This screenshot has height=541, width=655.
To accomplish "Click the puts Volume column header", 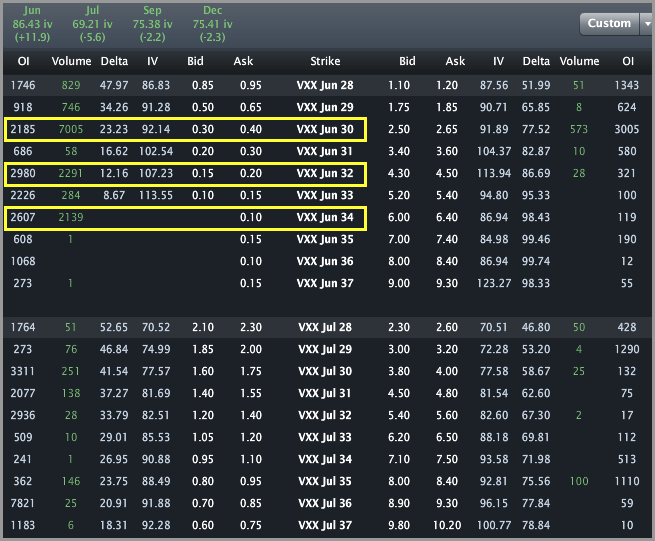I will (x=579, y=61).
